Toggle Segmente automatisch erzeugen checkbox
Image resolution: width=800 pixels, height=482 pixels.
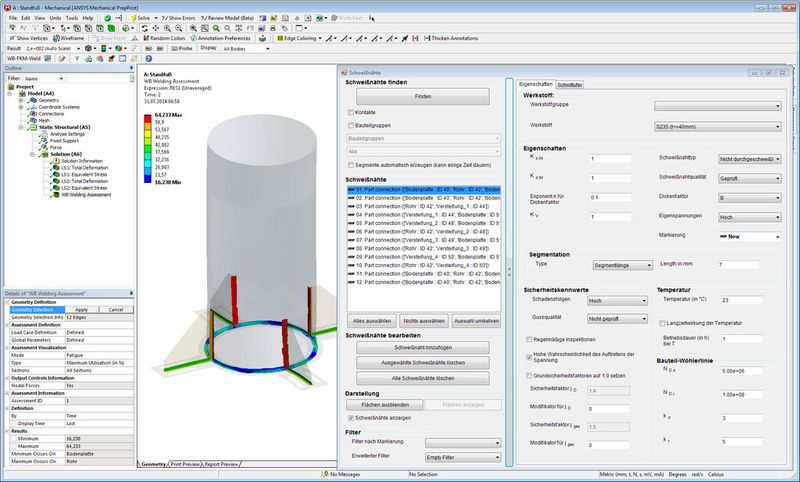tap(351, 165)
